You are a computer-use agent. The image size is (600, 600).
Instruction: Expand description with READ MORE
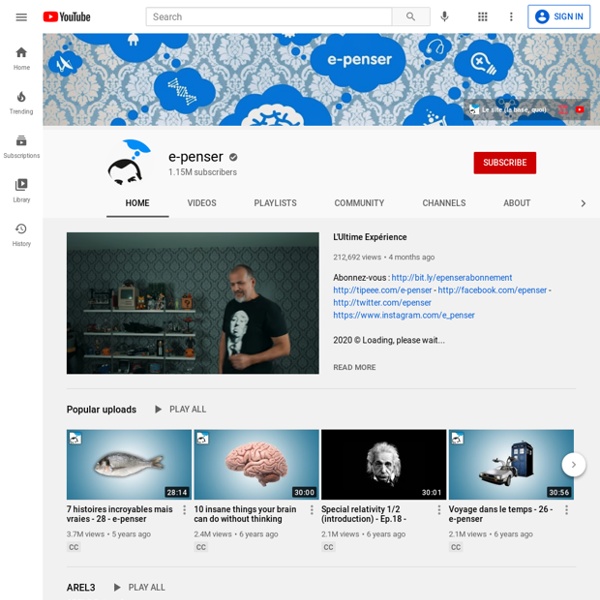tap(354, 367)
